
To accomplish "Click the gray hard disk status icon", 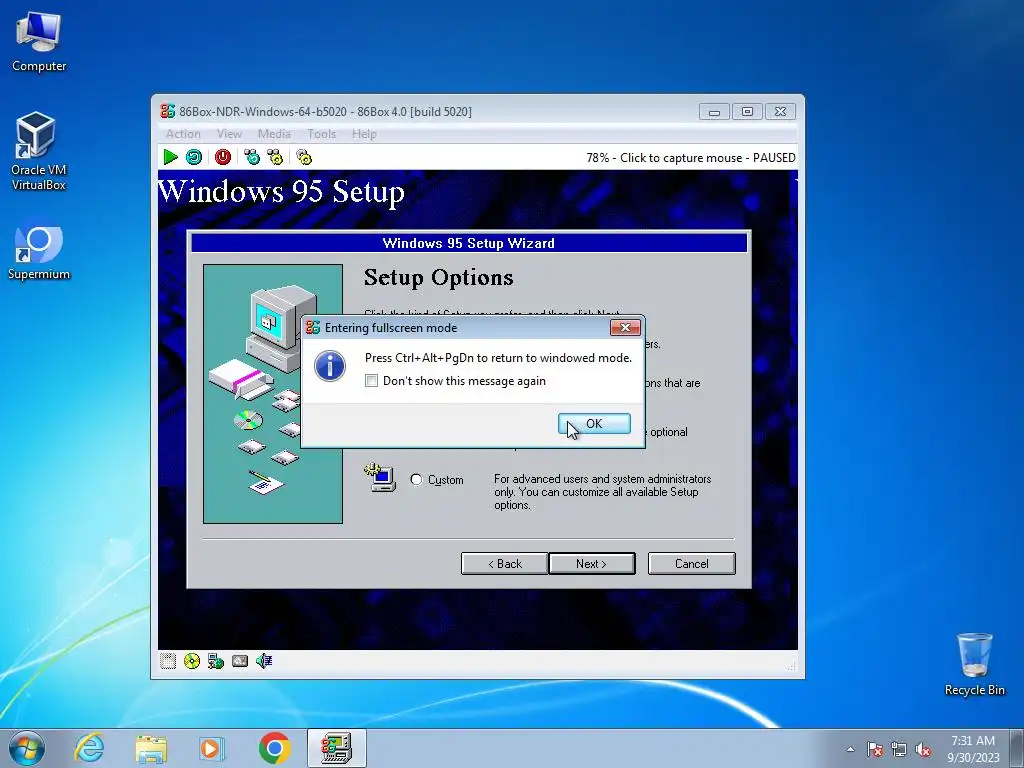I will (240, 661).
